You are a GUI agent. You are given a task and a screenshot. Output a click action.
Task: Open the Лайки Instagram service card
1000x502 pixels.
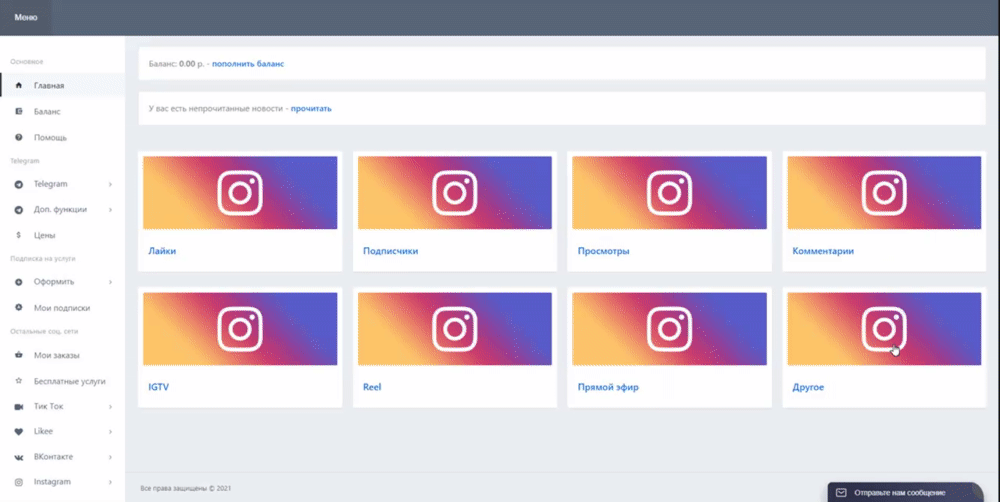coord(162,251)
